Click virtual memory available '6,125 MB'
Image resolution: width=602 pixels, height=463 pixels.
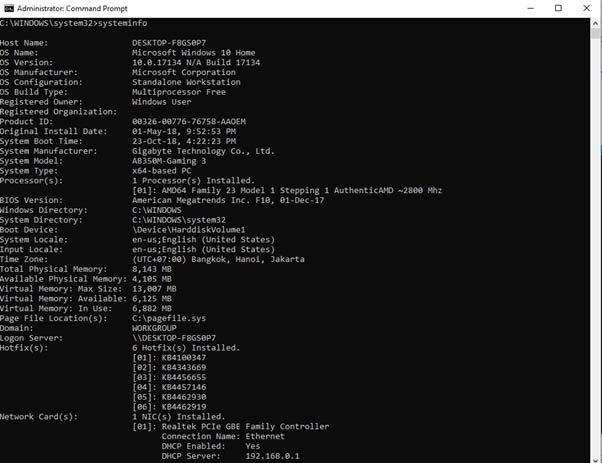pos(152,299)
